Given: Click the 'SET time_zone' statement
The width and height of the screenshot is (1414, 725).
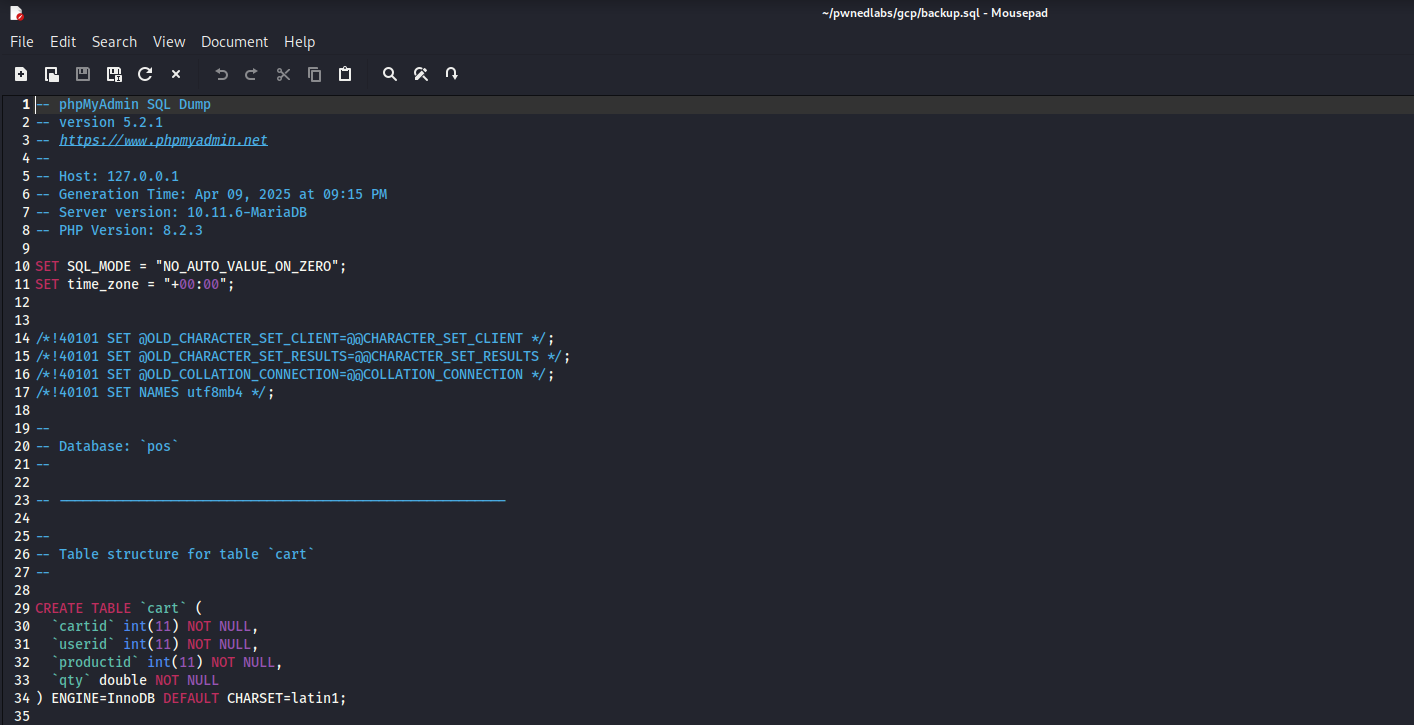Looking at the screenshot, I should 135,284.
